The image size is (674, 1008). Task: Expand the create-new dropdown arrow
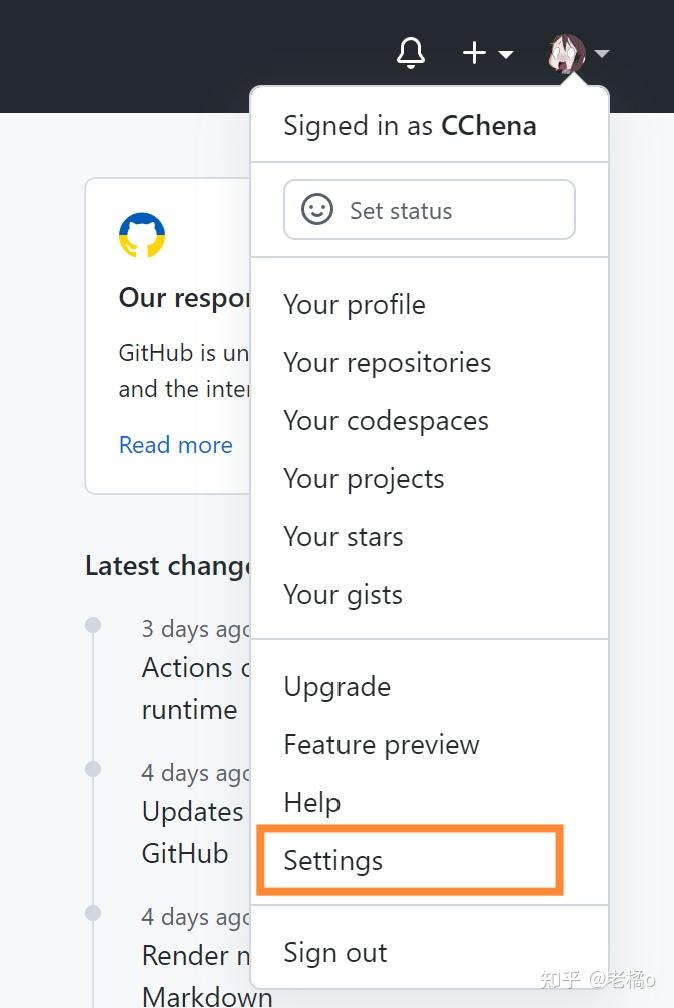click(506, 54)
